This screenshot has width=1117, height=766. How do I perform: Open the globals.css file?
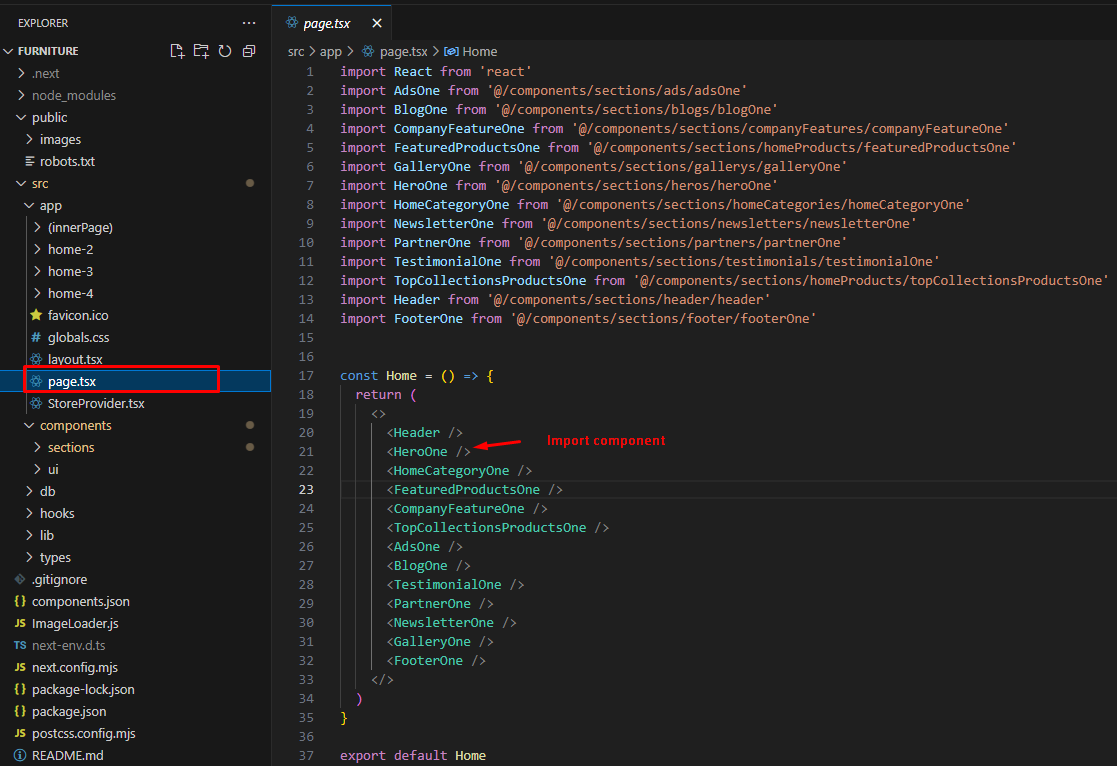(78, 337)
